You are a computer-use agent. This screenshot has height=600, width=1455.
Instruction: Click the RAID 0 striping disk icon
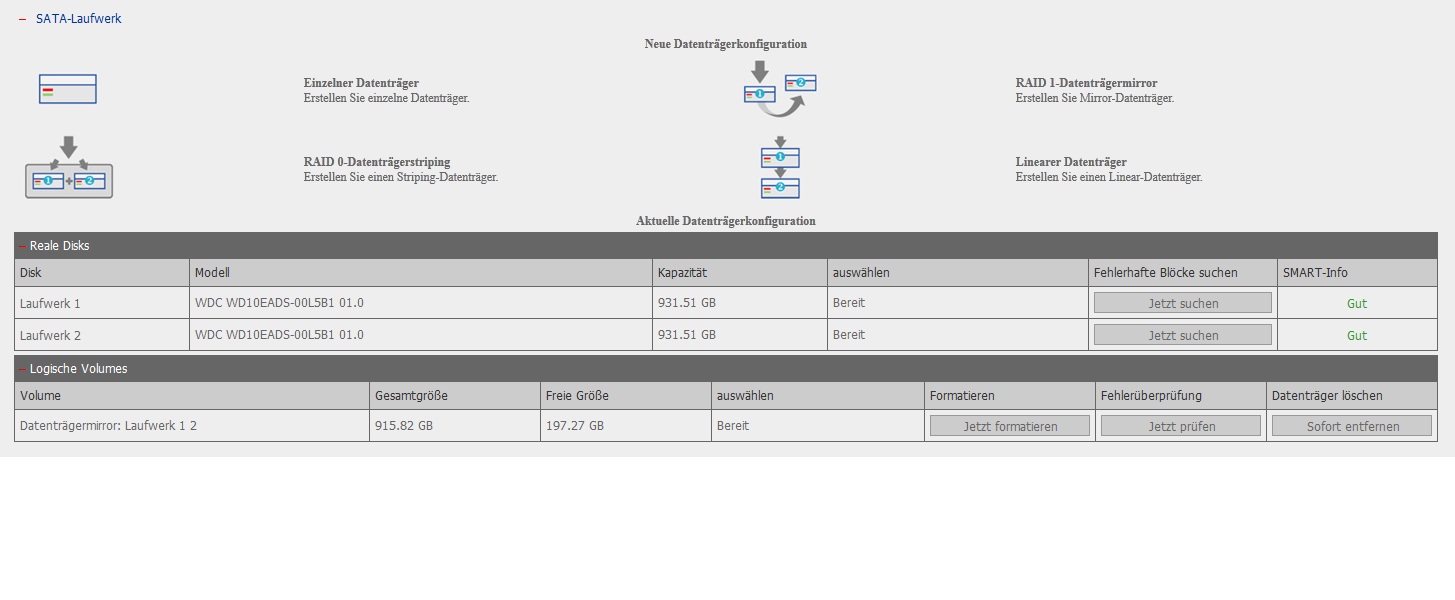69,167
